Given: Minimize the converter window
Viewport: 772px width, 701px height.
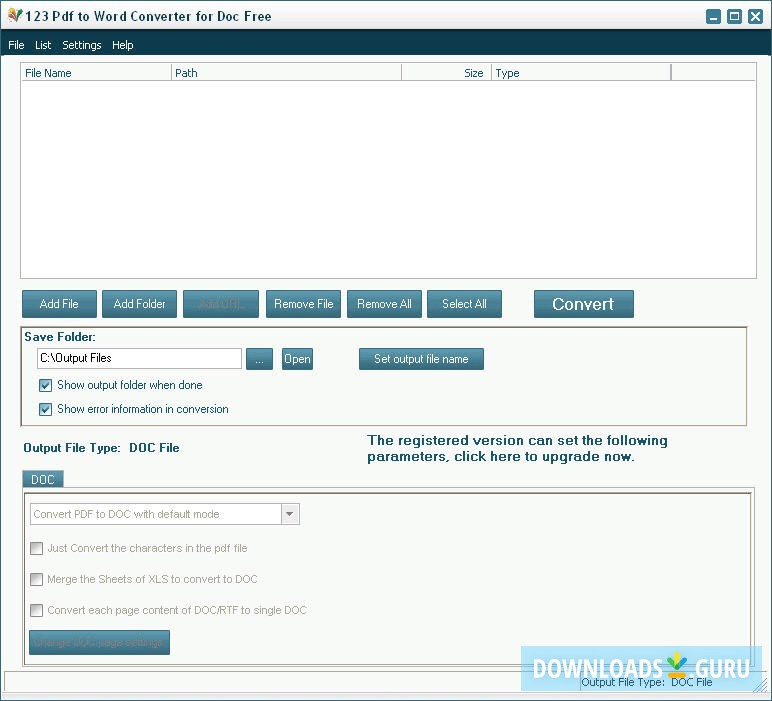Looking at the screenshot, I should [x=713, y=16].
